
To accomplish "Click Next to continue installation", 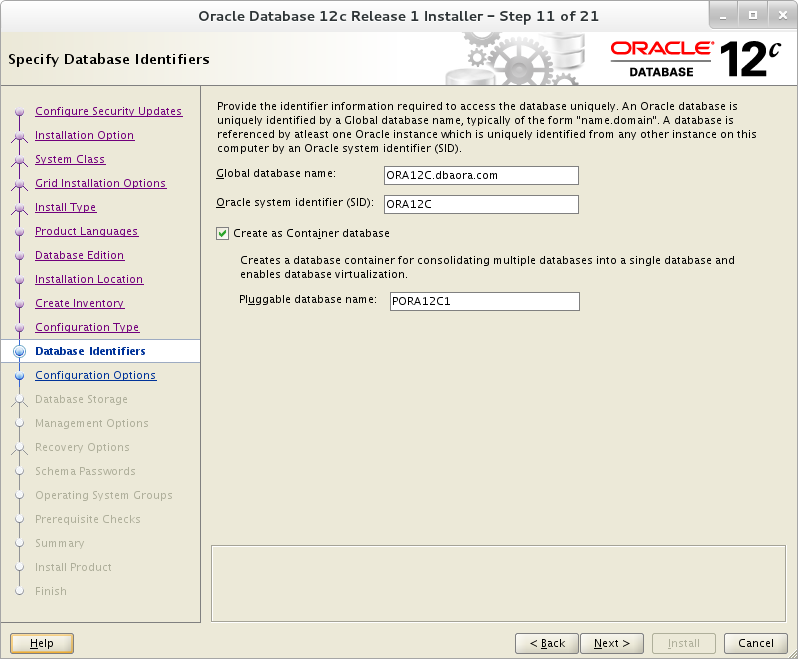I will click(612, 644).
